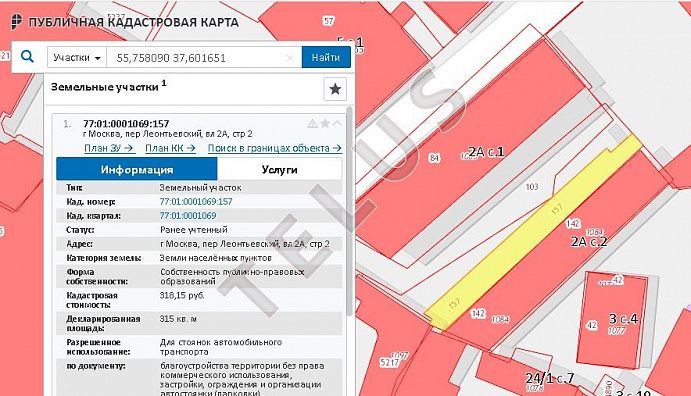
Task: Click the Земли населённых пунктов value
Action: click(x=215, y=258)
